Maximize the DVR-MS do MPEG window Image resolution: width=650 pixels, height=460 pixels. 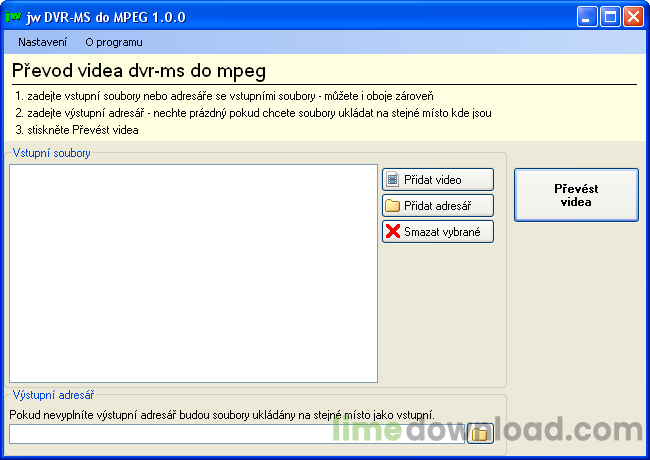[610, 17]
